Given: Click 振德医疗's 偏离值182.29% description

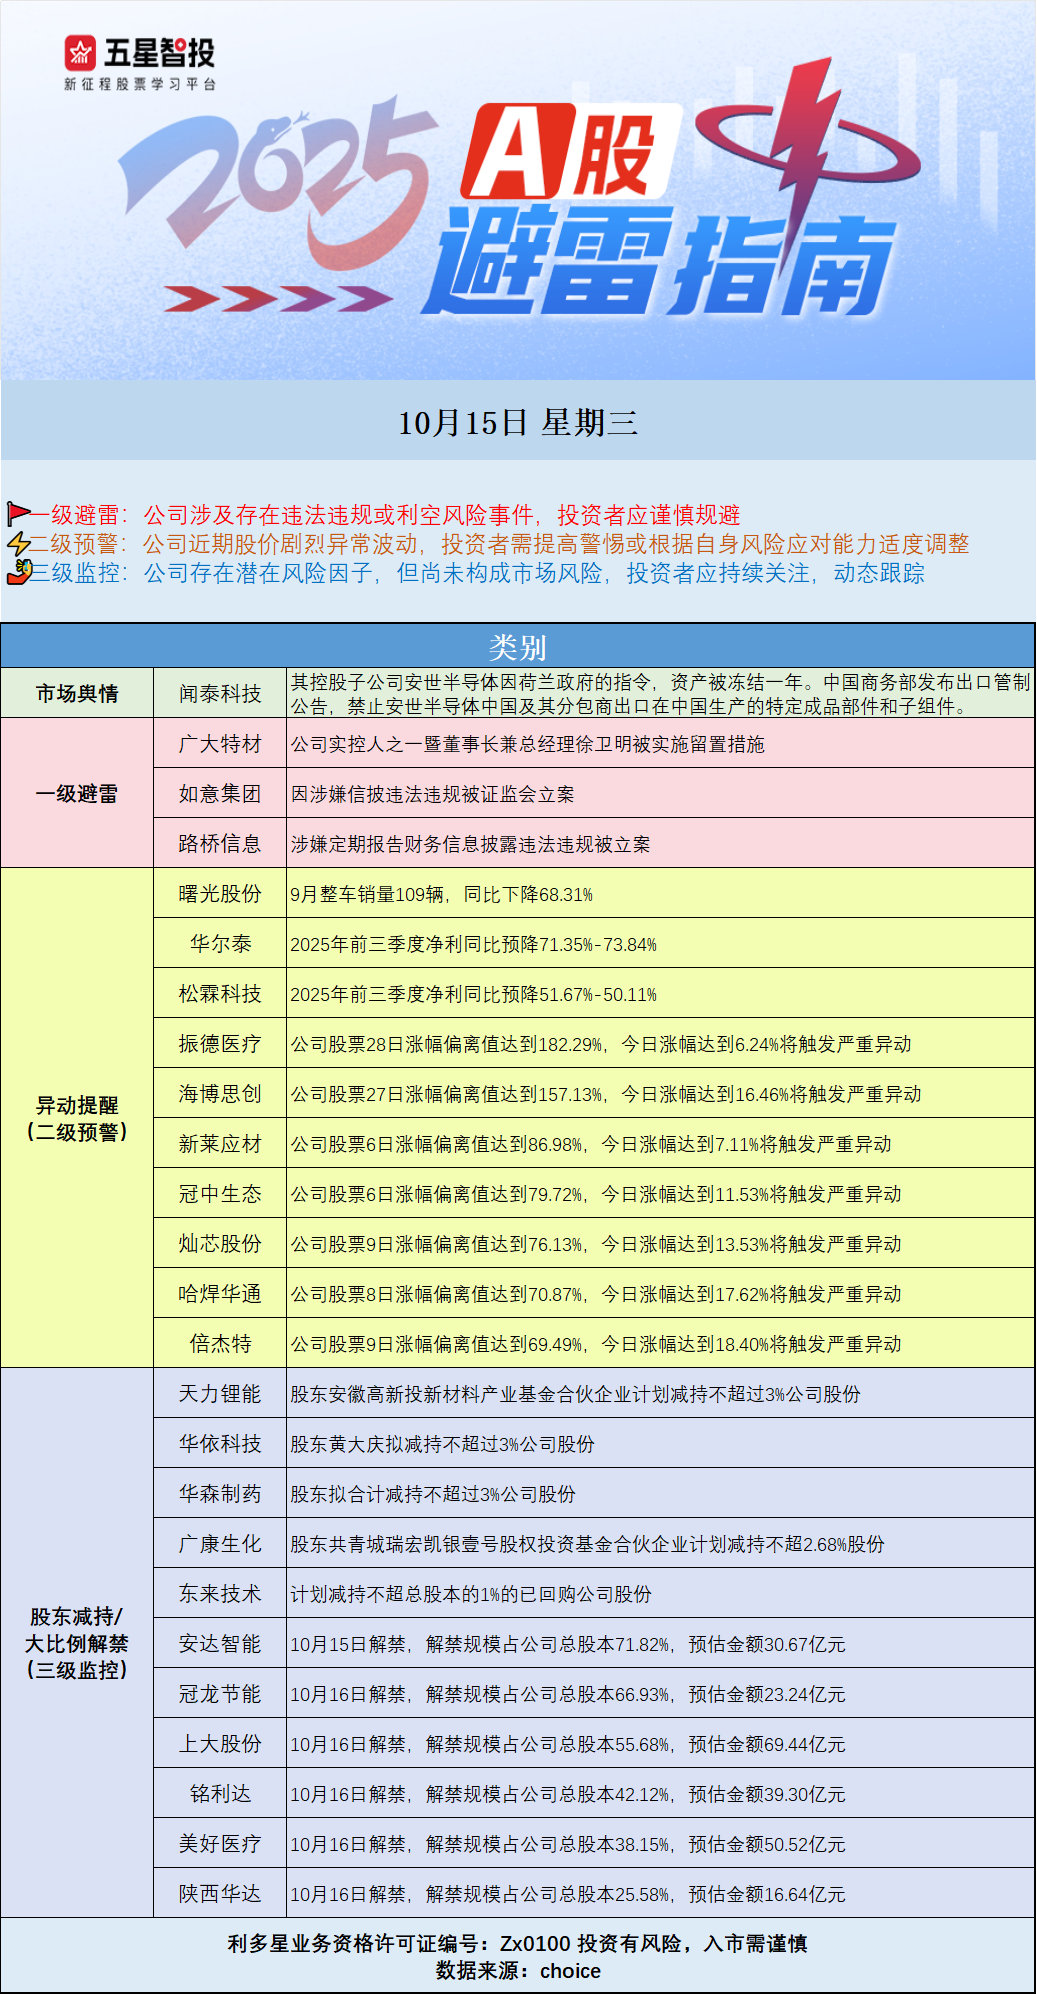Looking at the screenshot, I should [601, 1045].
